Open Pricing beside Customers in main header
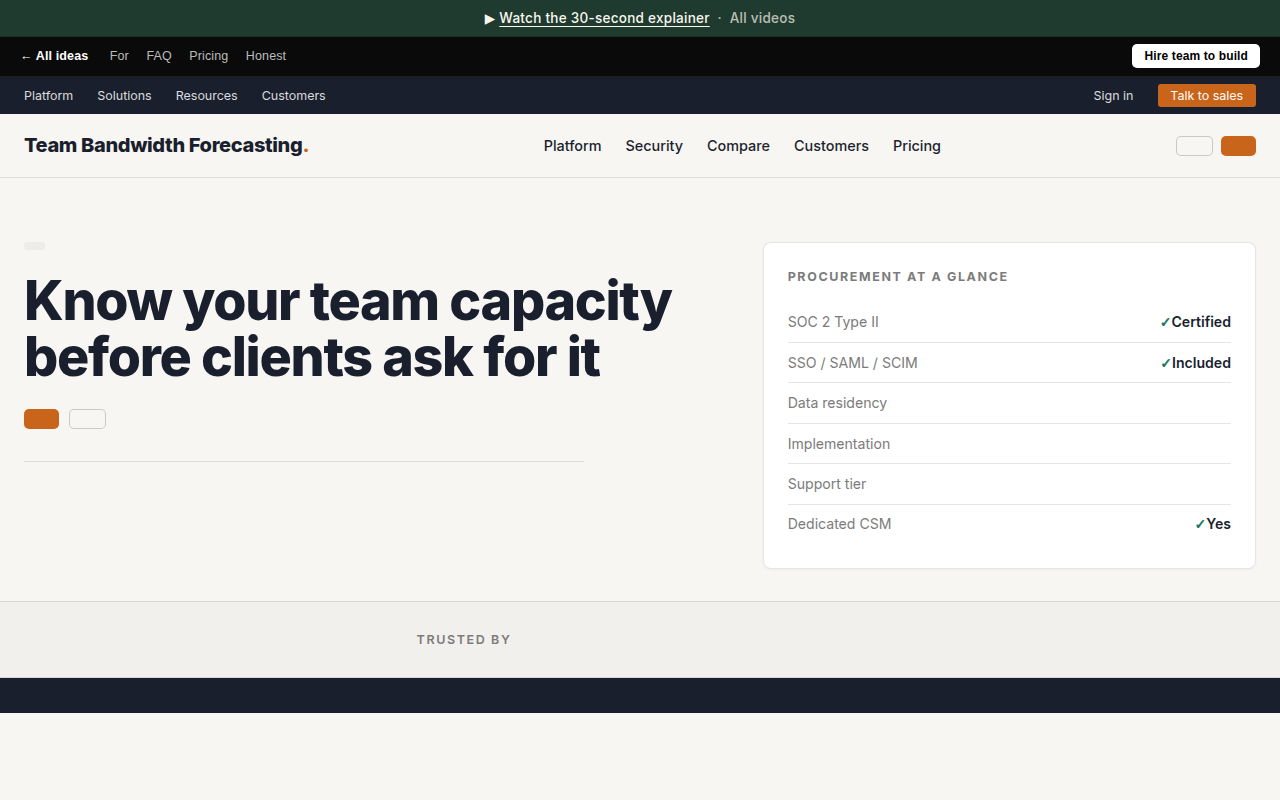Screen dimensions: 1280x800 [x=917, y=146]
